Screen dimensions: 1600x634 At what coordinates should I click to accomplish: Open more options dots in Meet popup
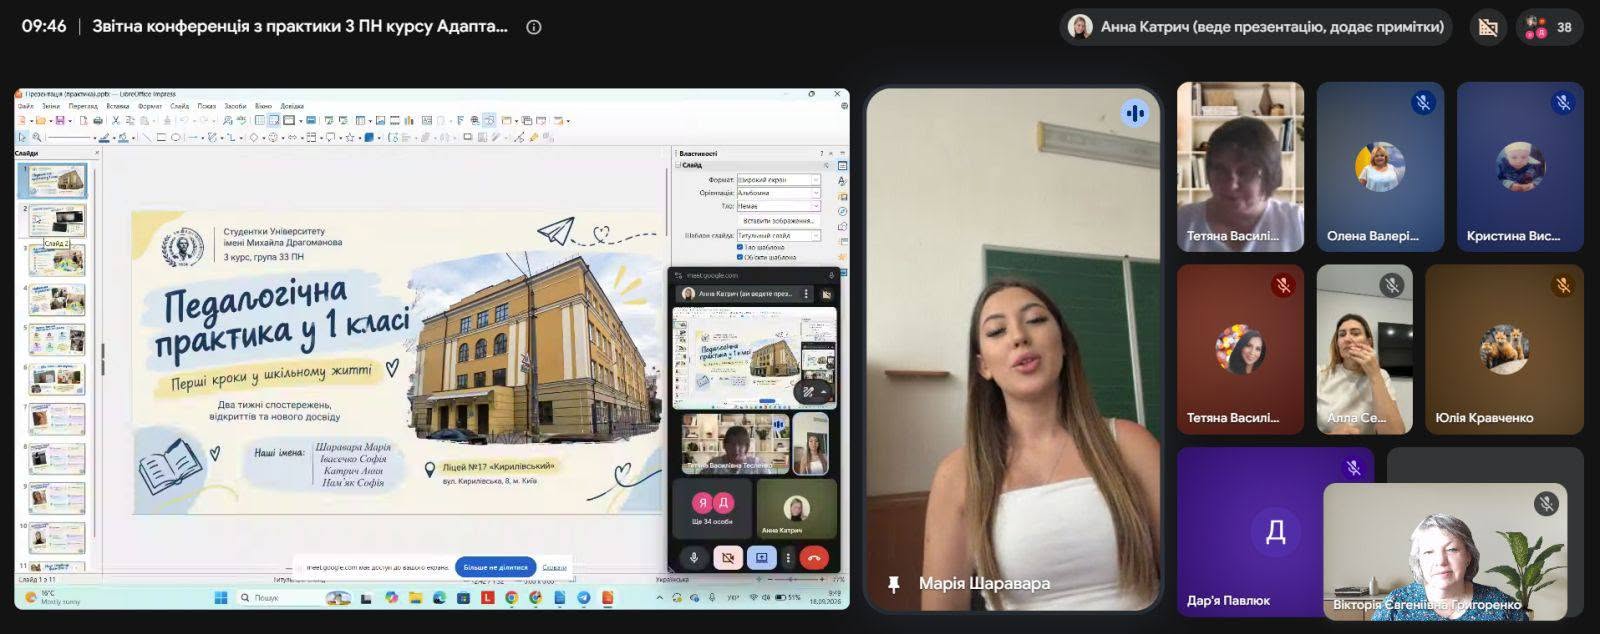(x=788, y=557)
